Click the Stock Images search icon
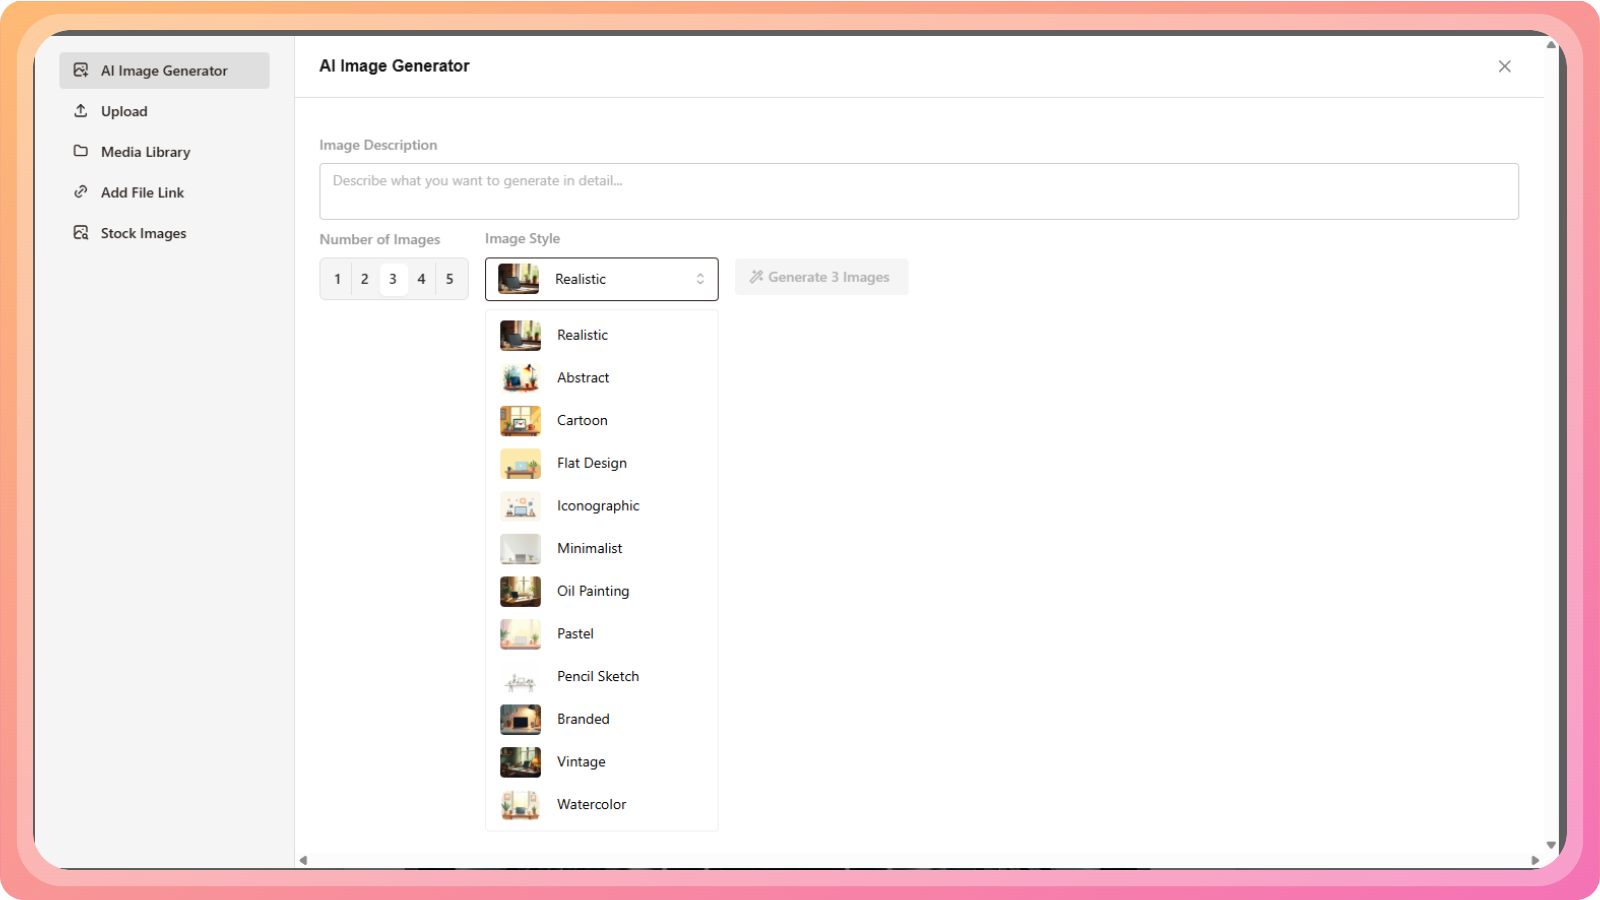 point(81,233)
